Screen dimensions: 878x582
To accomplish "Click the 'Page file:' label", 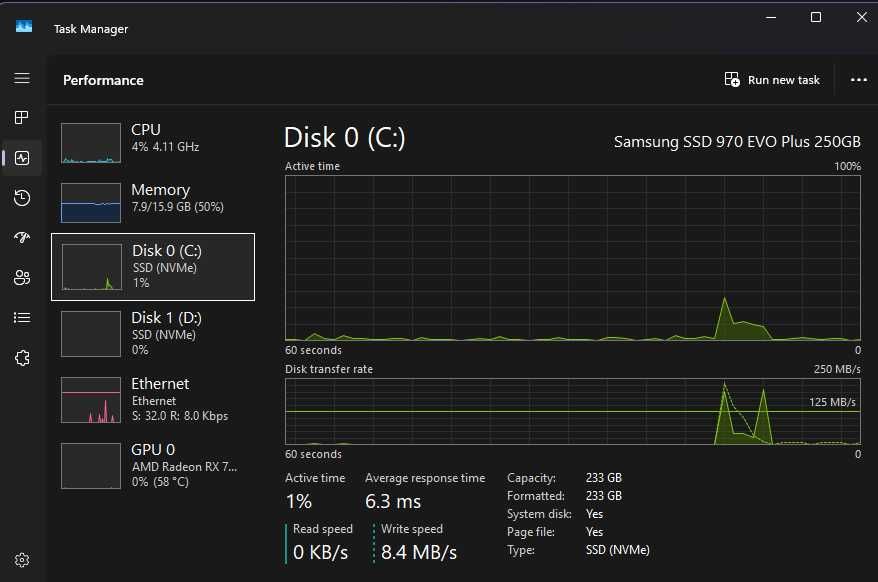I will point(531,532).
